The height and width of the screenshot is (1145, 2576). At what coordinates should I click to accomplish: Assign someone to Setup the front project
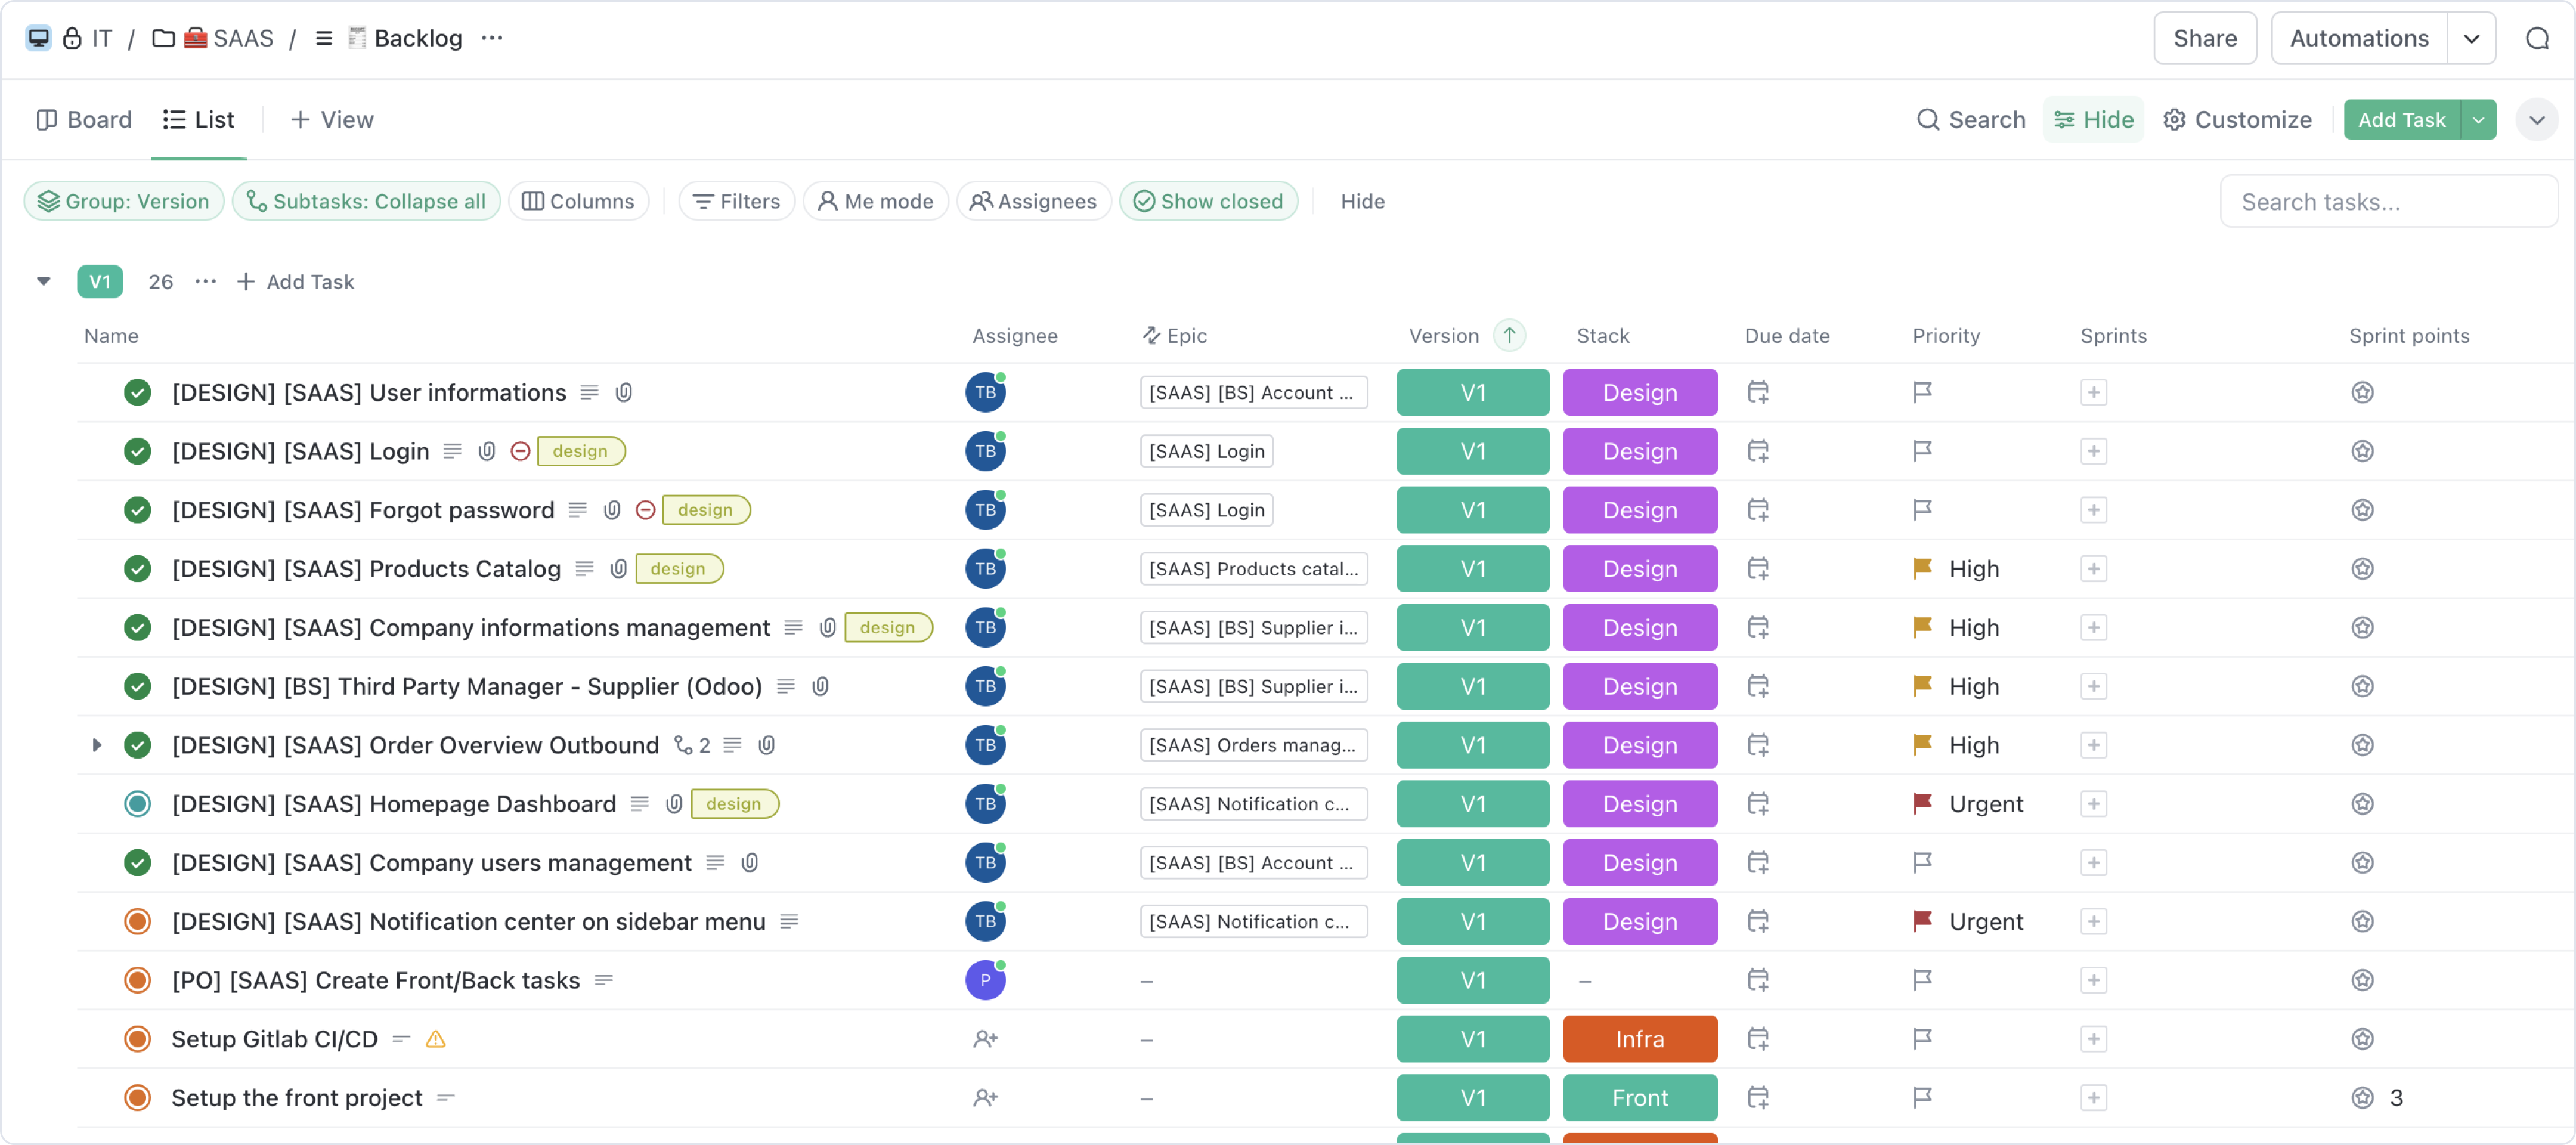pos(985,1098)
